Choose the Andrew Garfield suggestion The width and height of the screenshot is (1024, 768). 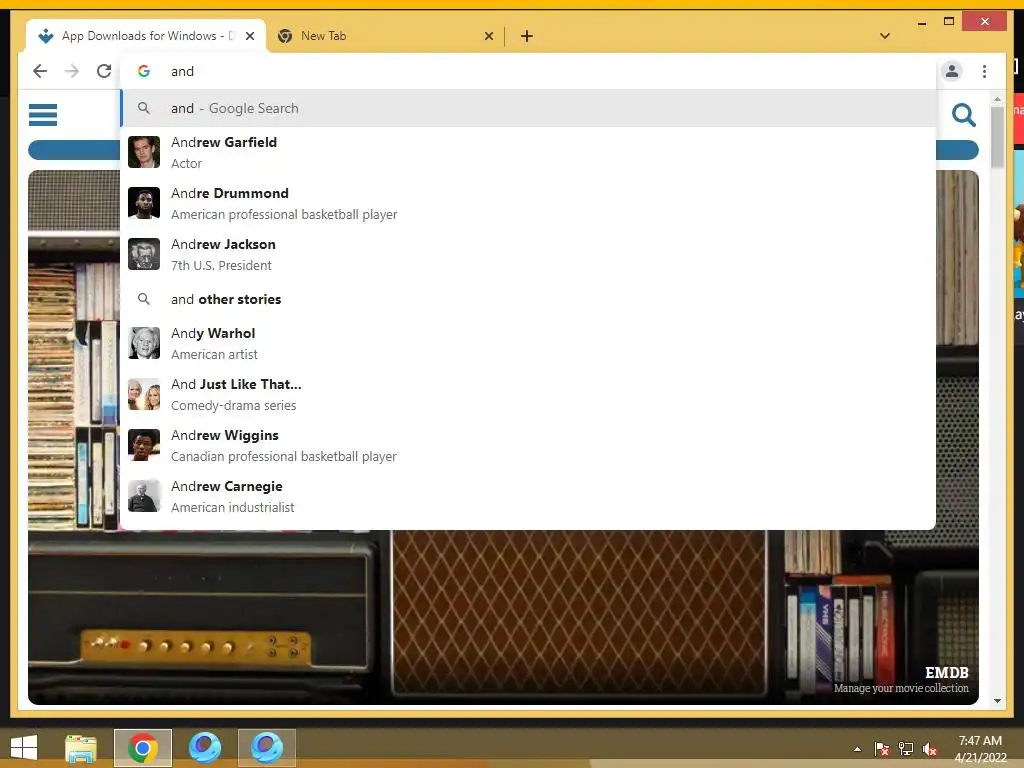point(528,152)
